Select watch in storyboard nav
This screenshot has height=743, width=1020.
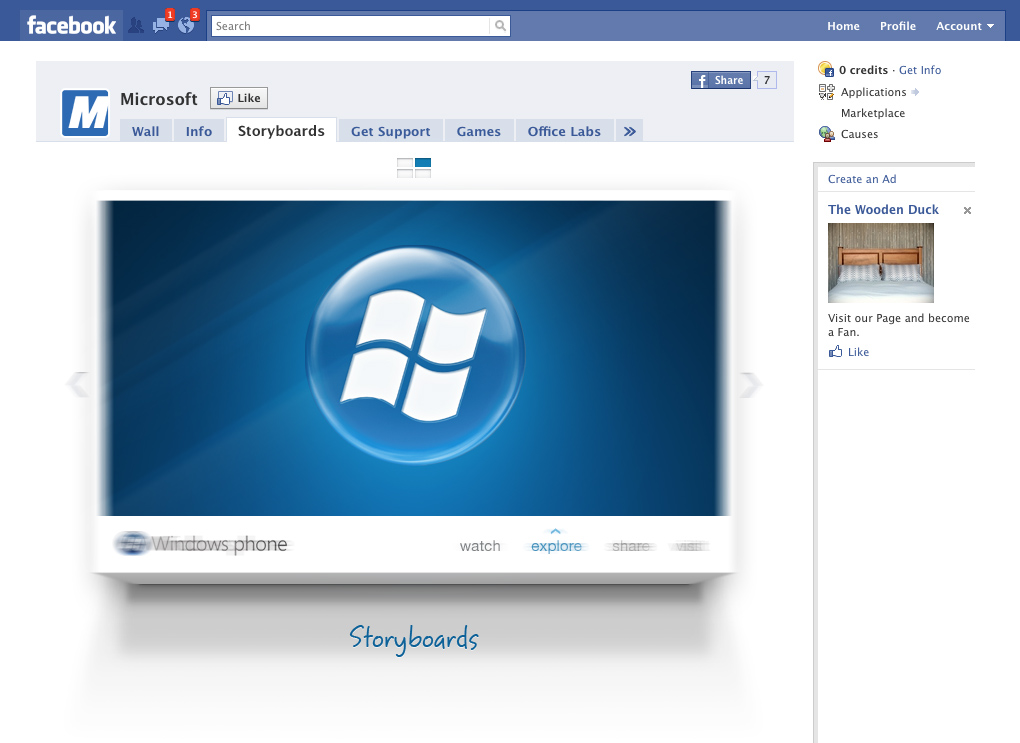click(x=480, y=546)
